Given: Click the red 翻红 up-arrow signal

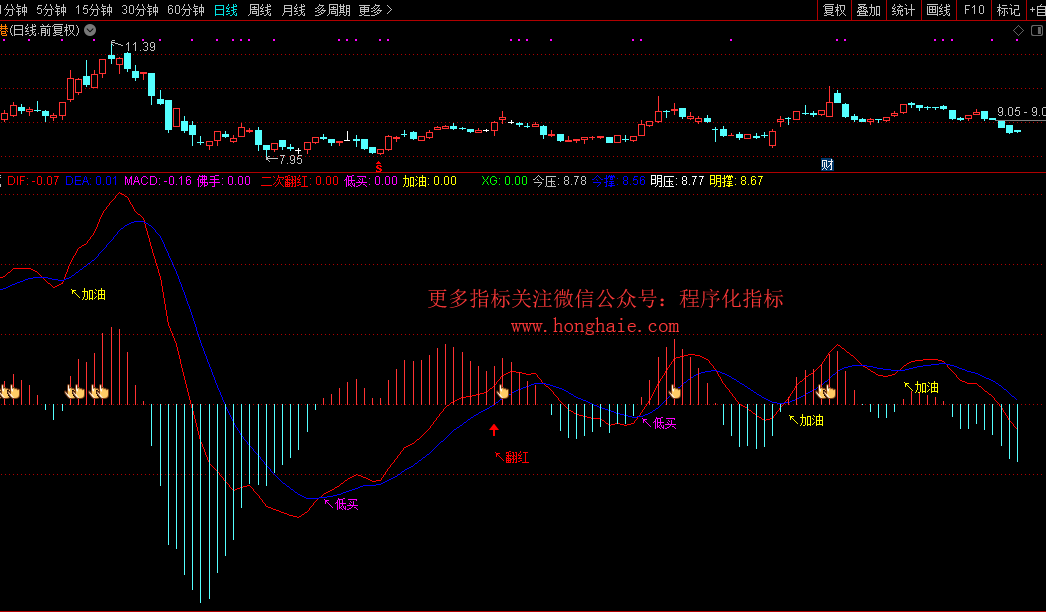Looking at the screenshot, I should pyautogui.click(x=493, y=430).
